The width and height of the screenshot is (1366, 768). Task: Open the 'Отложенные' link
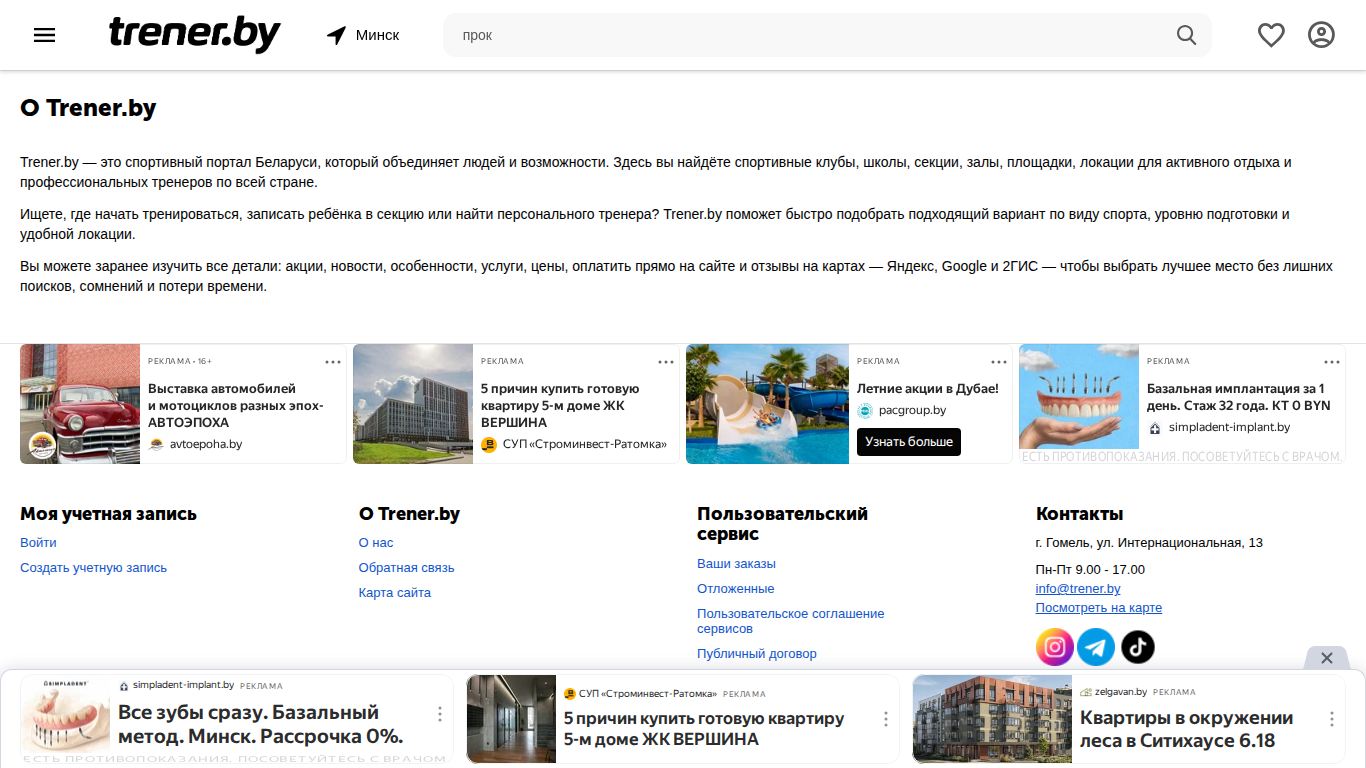pyautogui.click(x=736, y=588)
